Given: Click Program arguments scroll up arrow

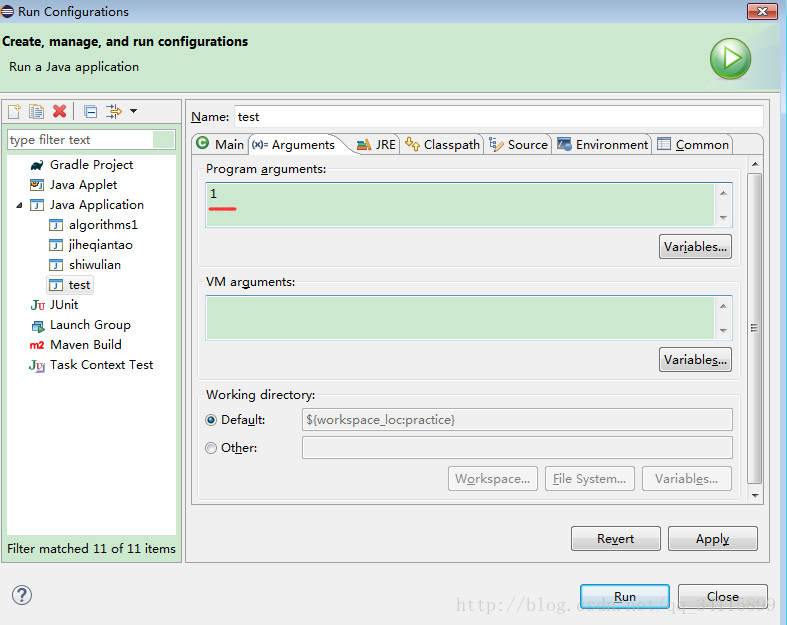Looking at the screenshot, I should [x=723, y=193].
